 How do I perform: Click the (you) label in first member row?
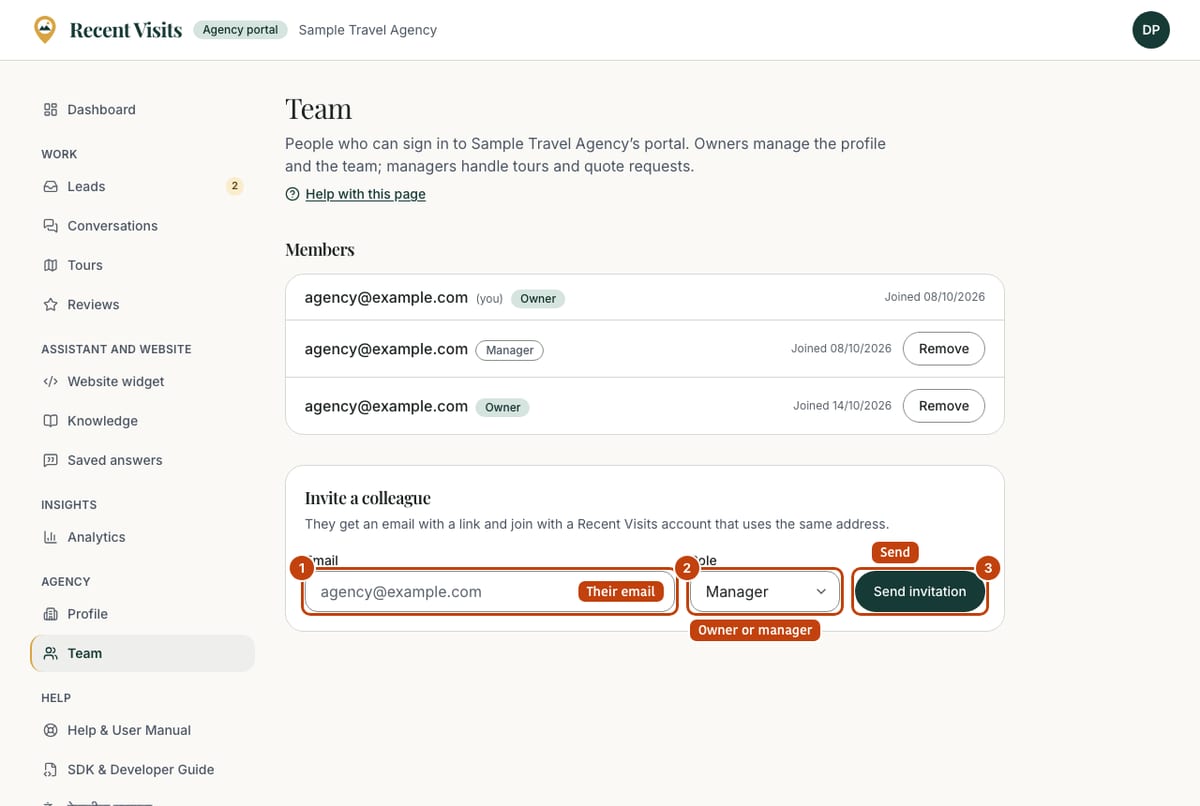(x=489, y=299)
